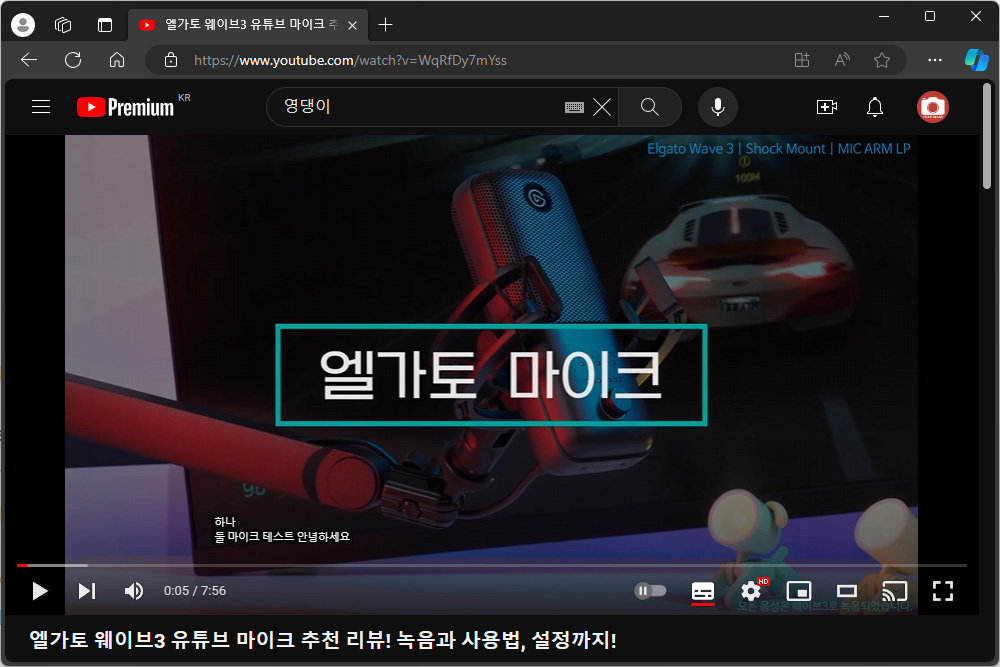The width and height of the screenshot is (1000, 667).
Task: Open browser Settings and more menu
Action: (935, 60)
